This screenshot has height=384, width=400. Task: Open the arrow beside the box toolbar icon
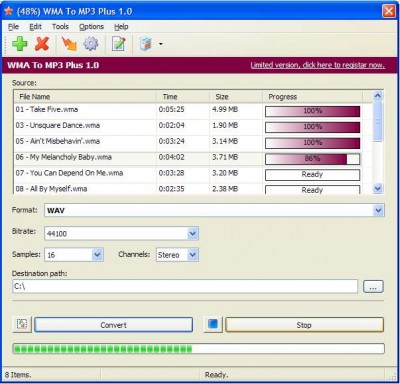tap(161, 44)
